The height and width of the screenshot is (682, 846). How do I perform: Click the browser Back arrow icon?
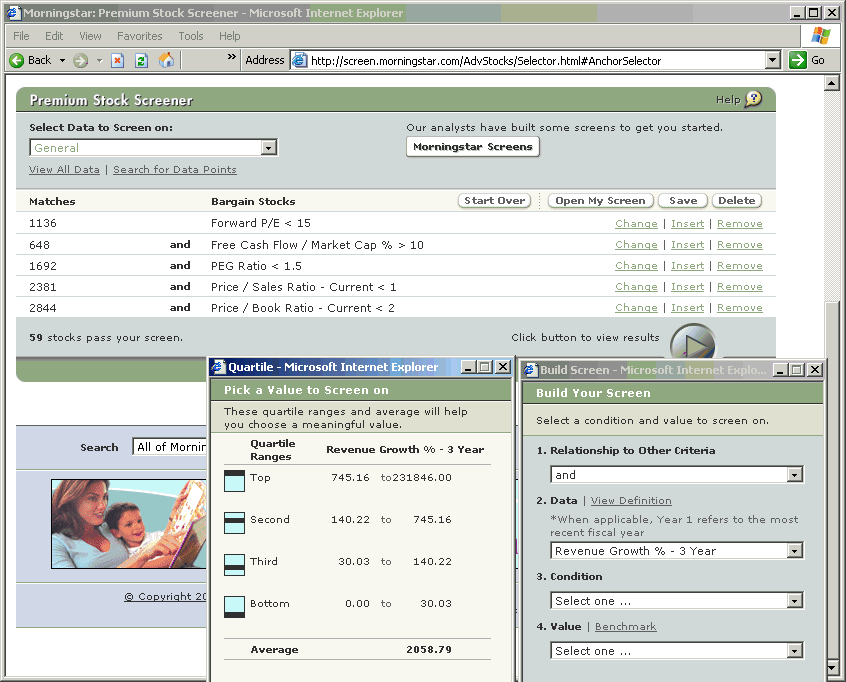click(17, 60)
